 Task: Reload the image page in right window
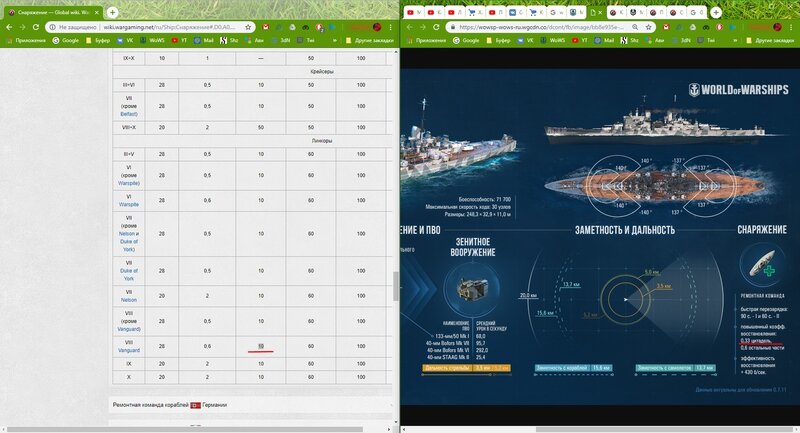pyautogui.click(x=436, y=27)
